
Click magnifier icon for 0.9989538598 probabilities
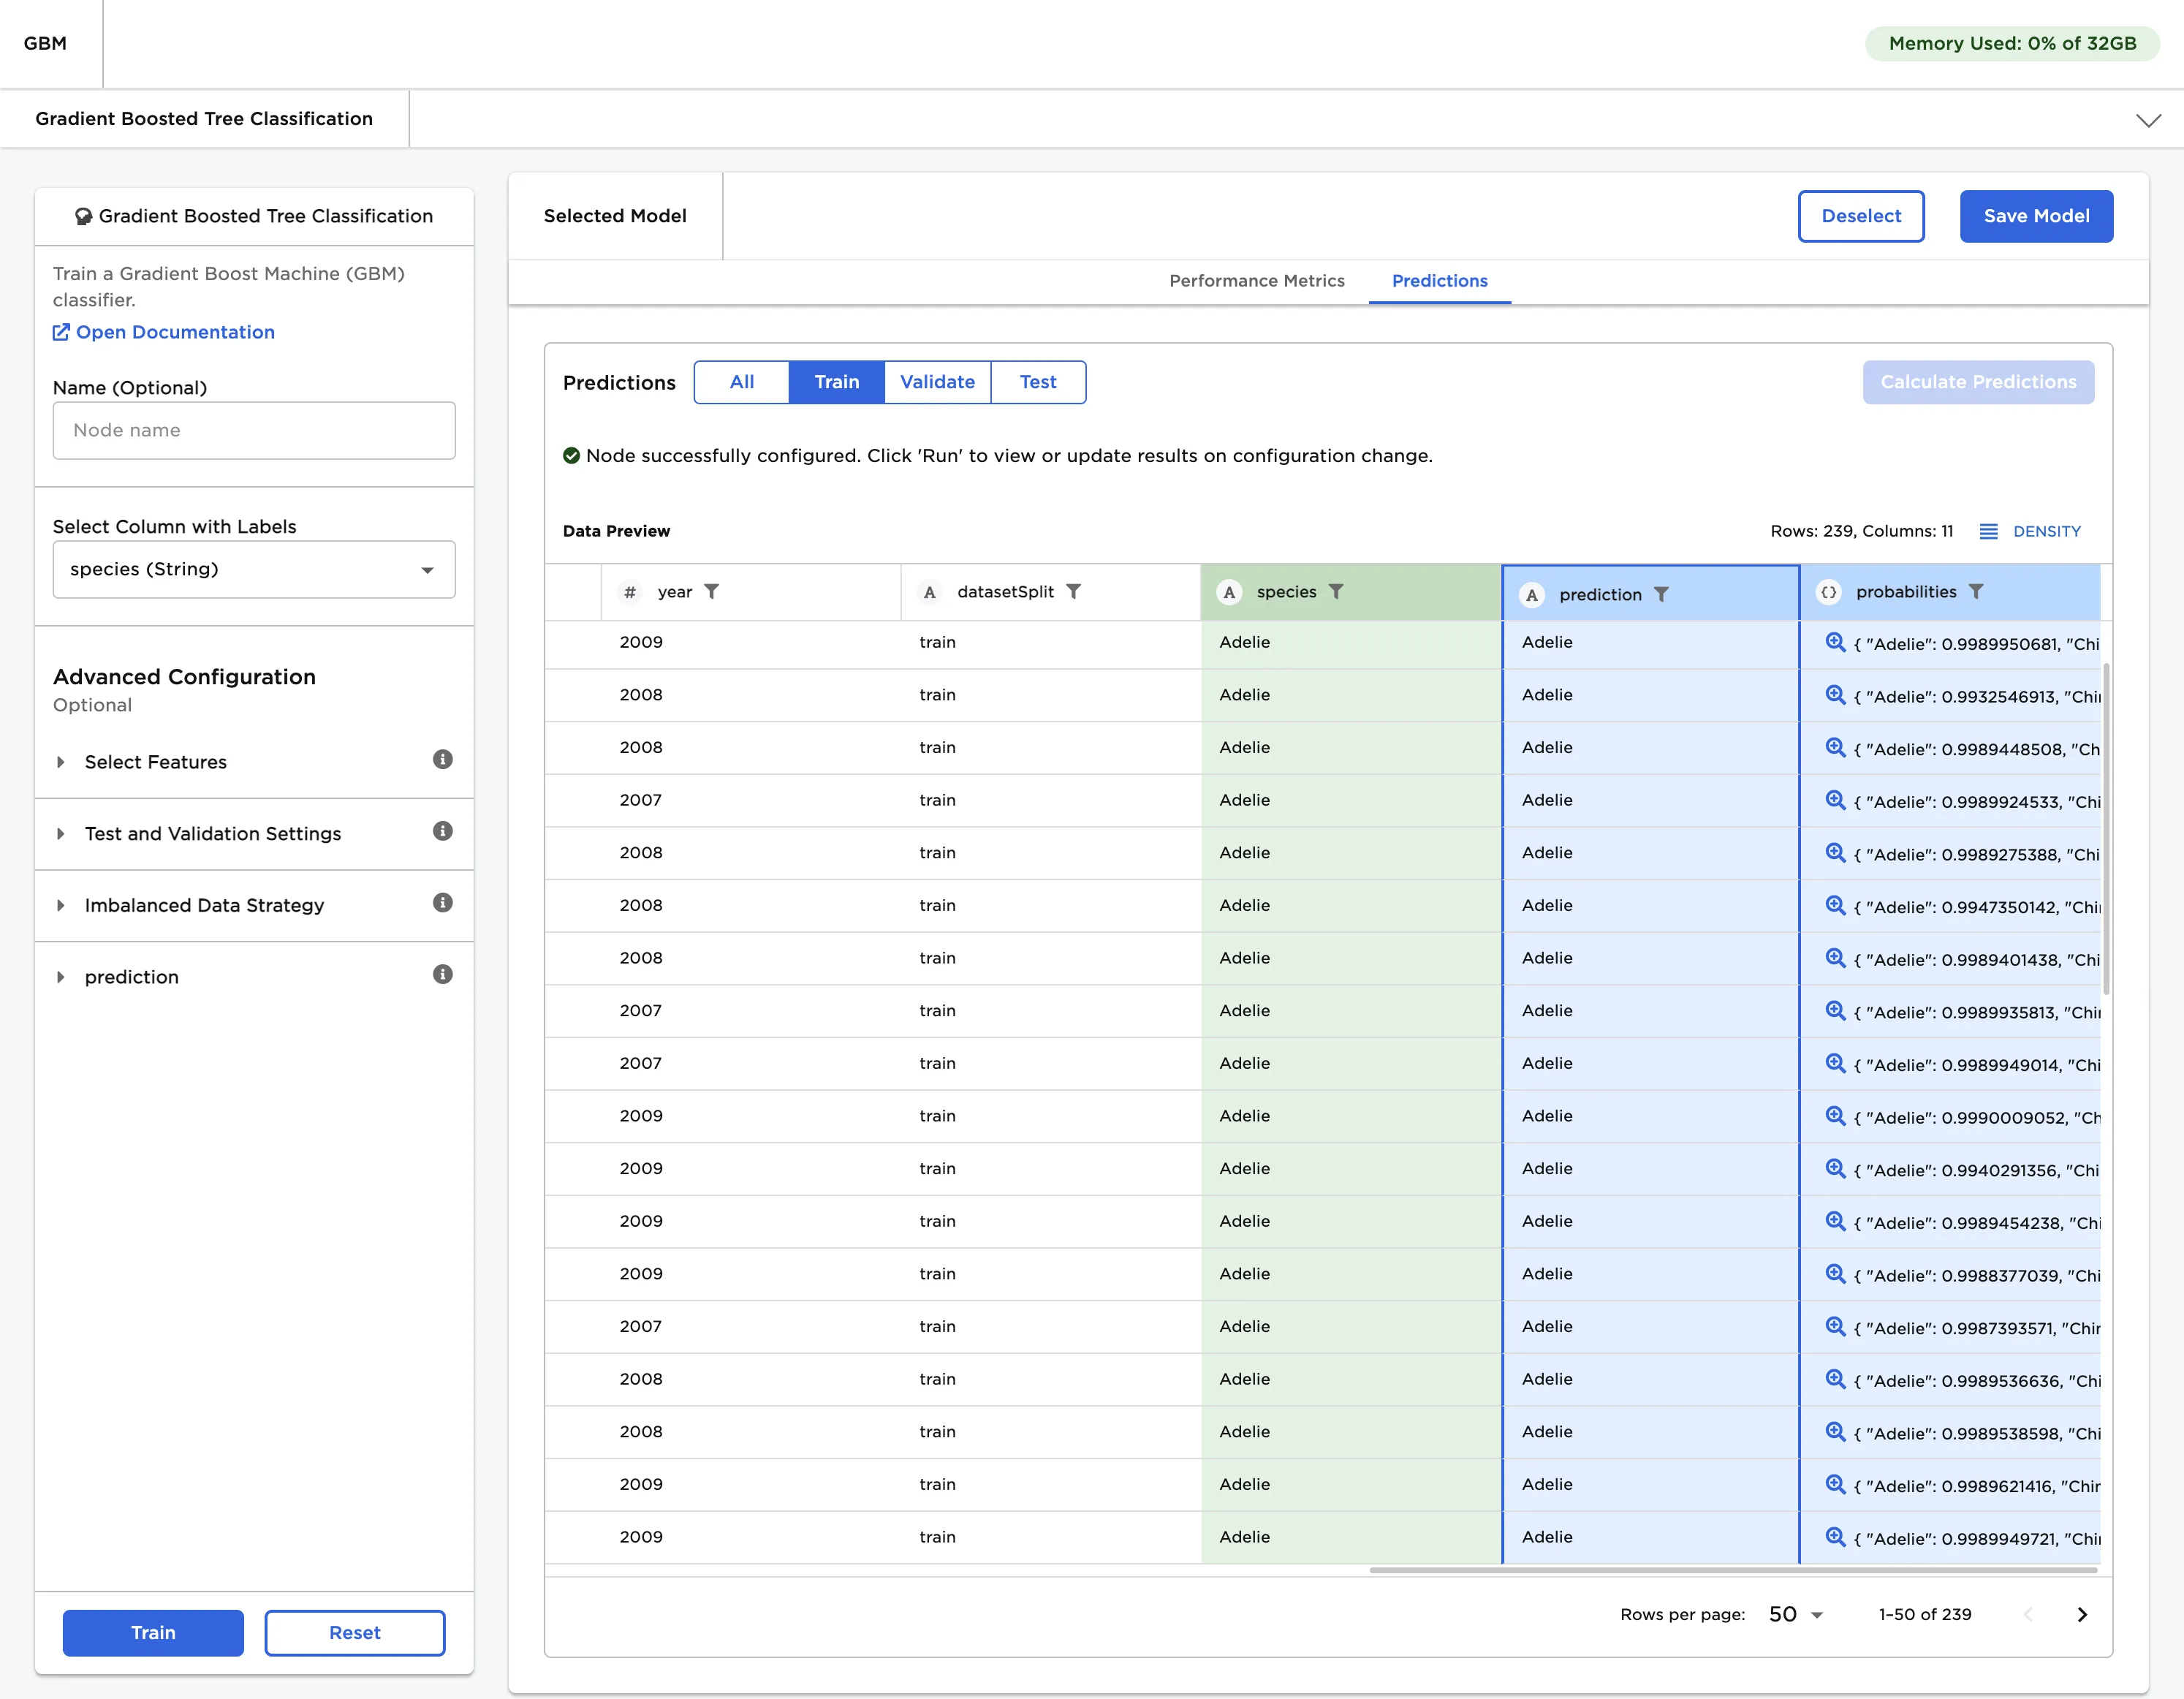[1835, 1432]
